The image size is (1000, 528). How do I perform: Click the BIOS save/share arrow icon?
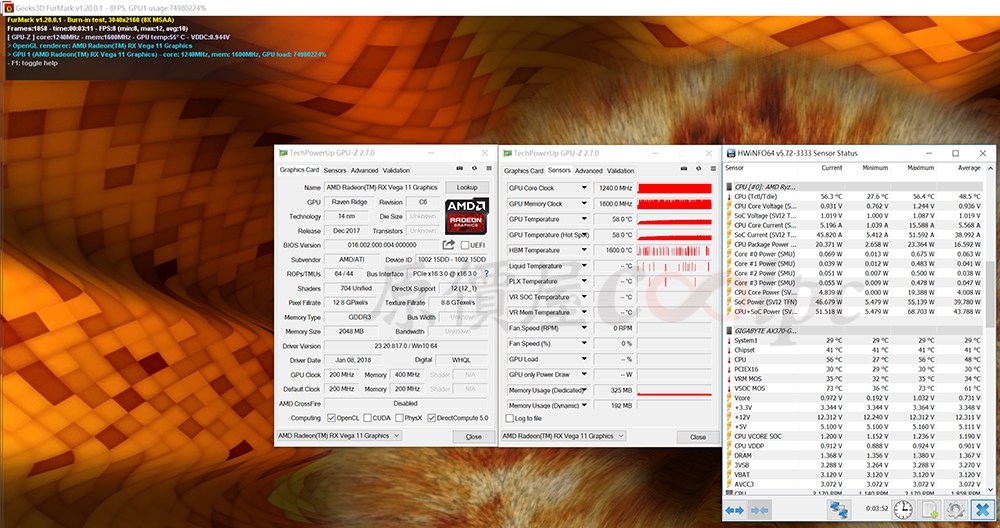coord(448,245)
